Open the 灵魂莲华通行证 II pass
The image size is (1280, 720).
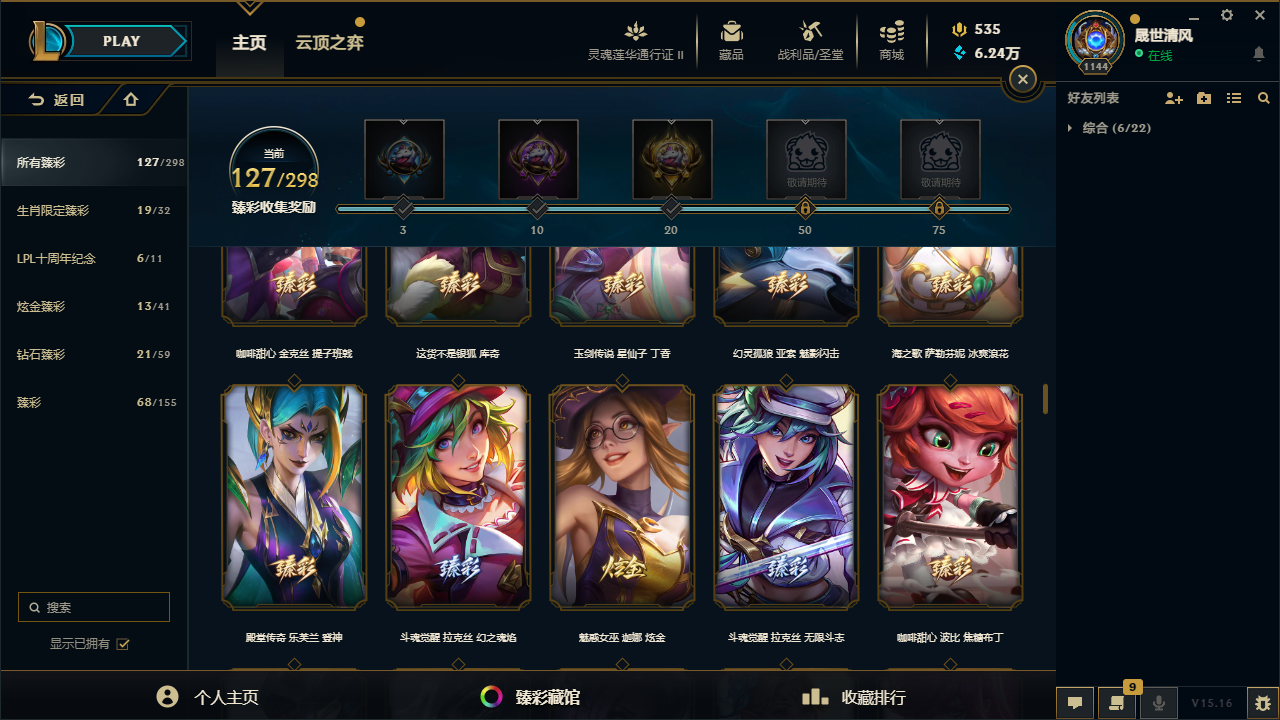point(636,40)
